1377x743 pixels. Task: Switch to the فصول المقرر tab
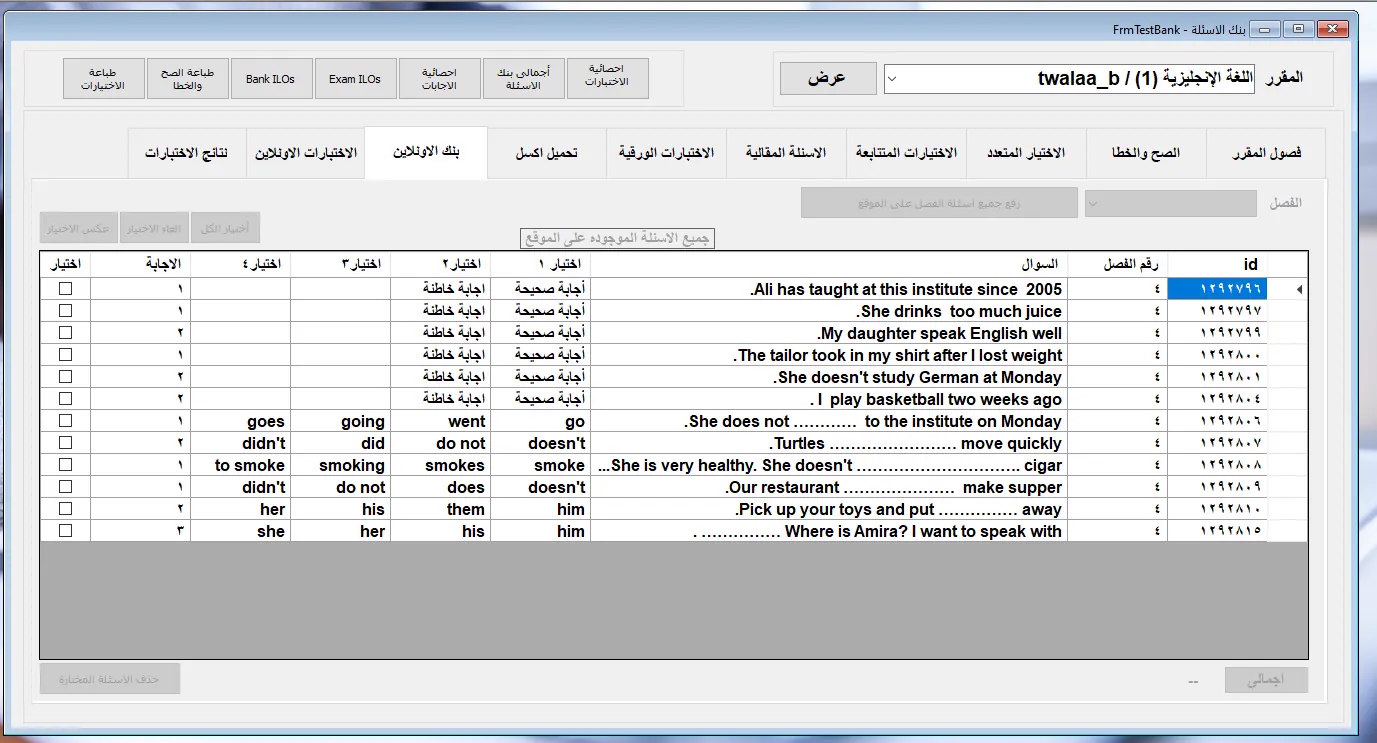click(x=1266, y=153)
